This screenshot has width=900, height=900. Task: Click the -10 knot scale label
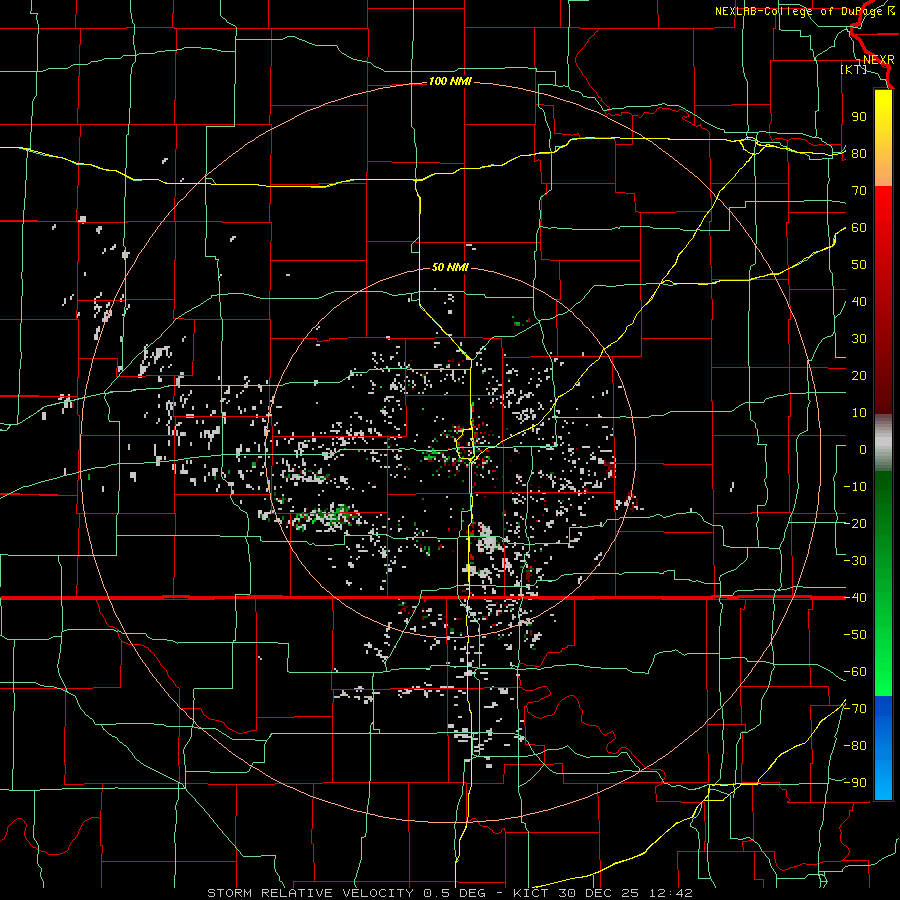tap(855, 487)
